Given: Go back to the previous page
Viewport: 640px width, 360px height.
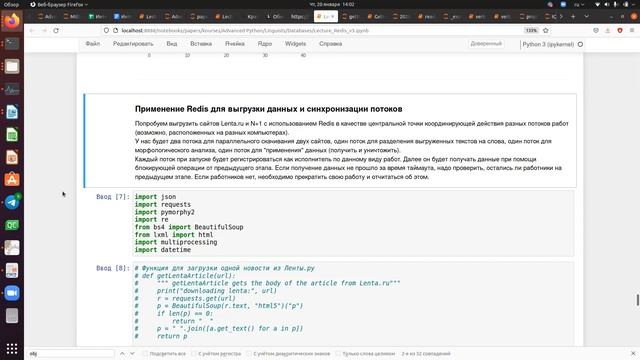Looking at the screenshot, I should coord(32,31).
